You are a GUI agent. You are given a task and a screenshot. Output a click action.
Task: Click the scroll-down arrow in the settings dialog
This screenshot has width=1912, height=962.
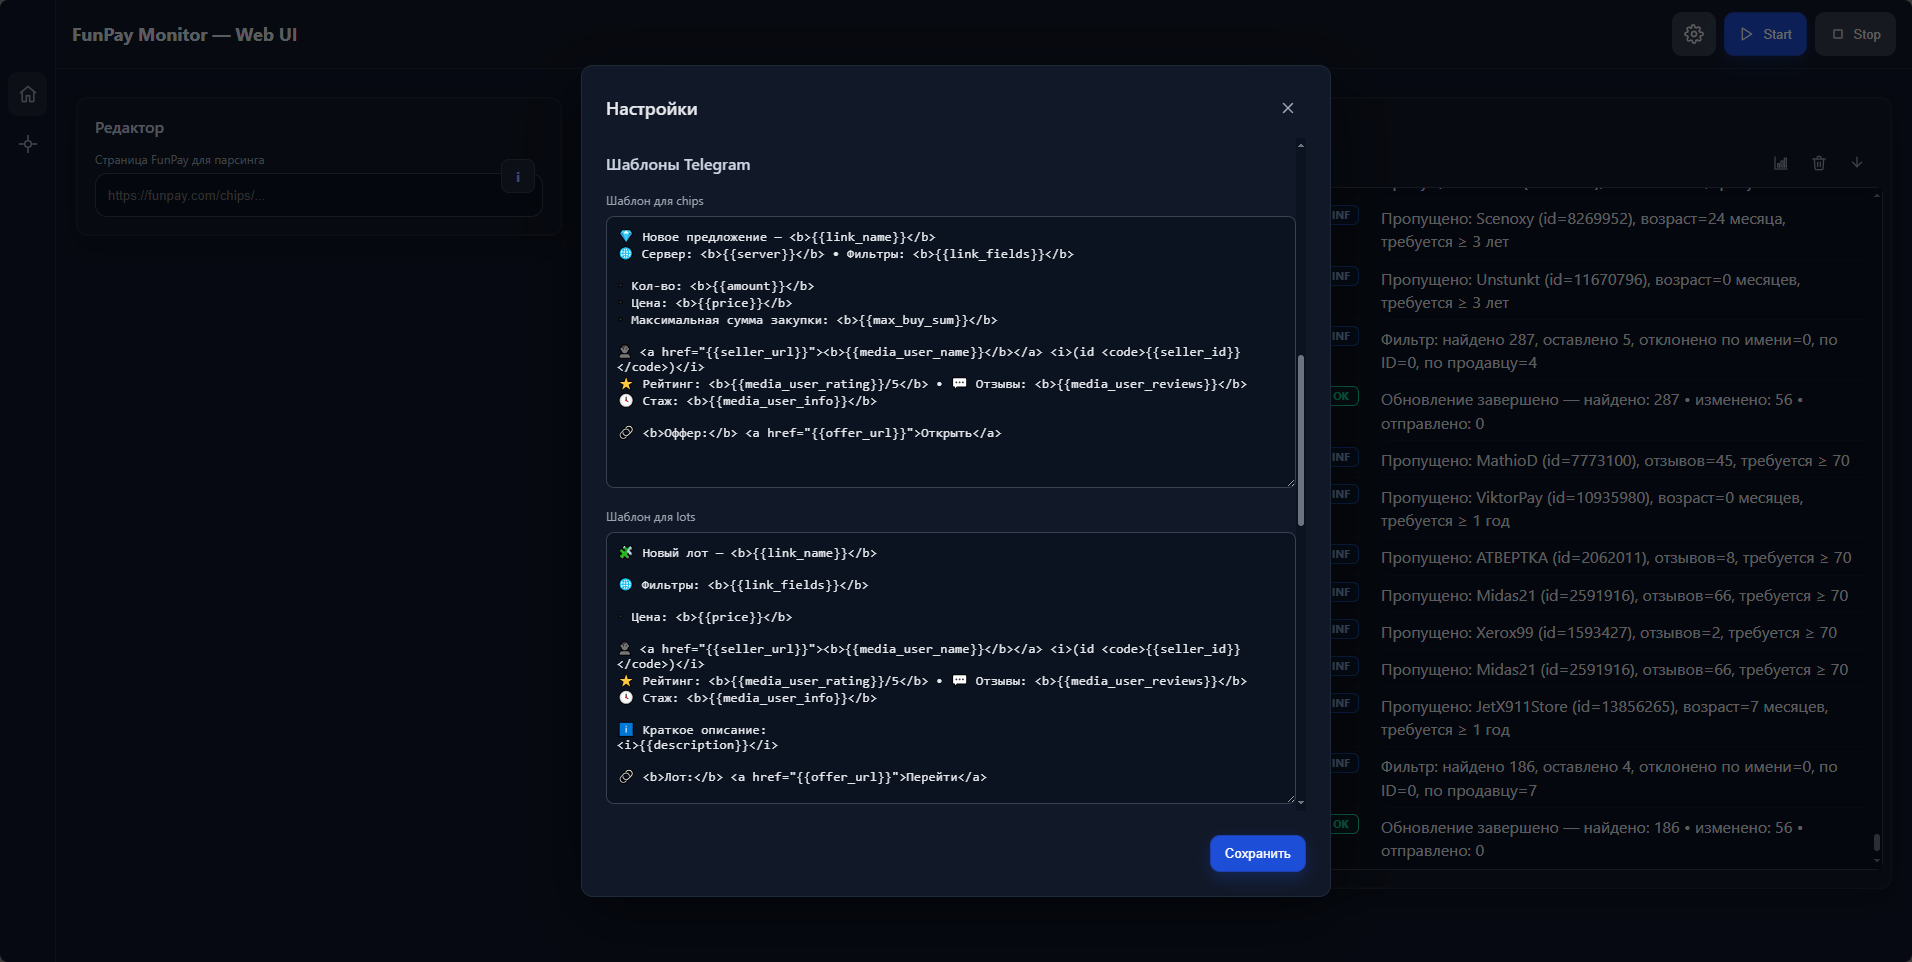(x=1301, y=802)
